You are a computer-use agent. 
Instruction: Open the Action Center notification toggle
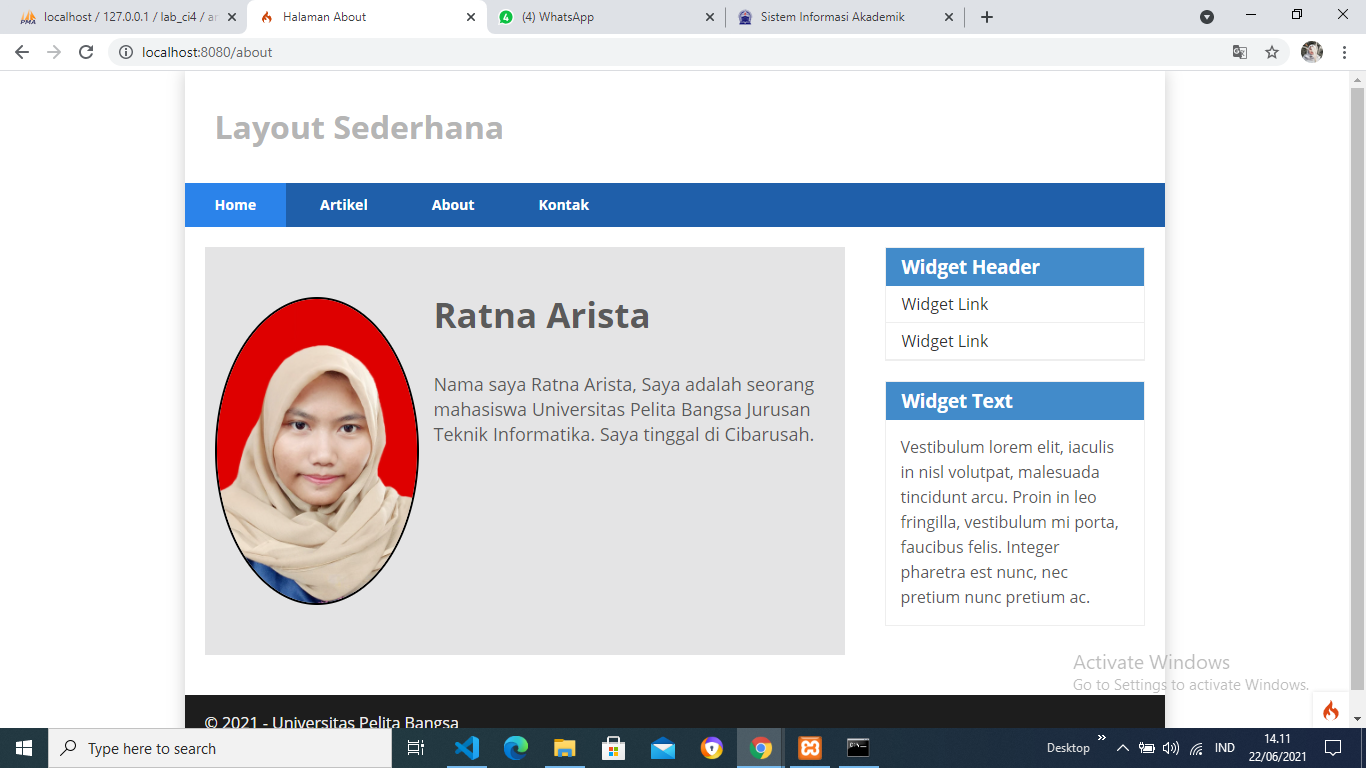(x=1334, y=748)
